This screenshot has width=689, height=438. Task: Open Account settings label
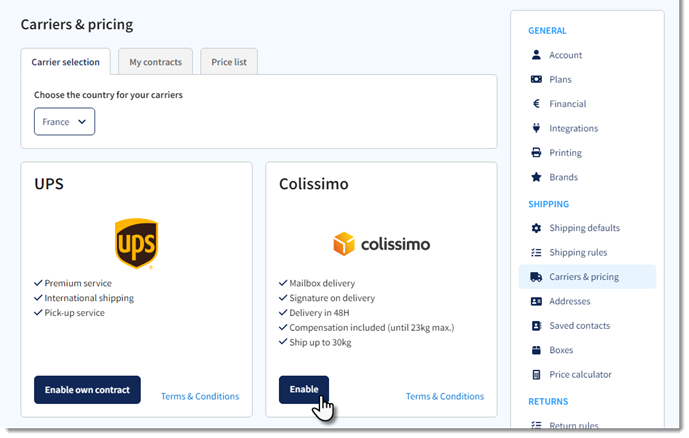pos(566,55)
